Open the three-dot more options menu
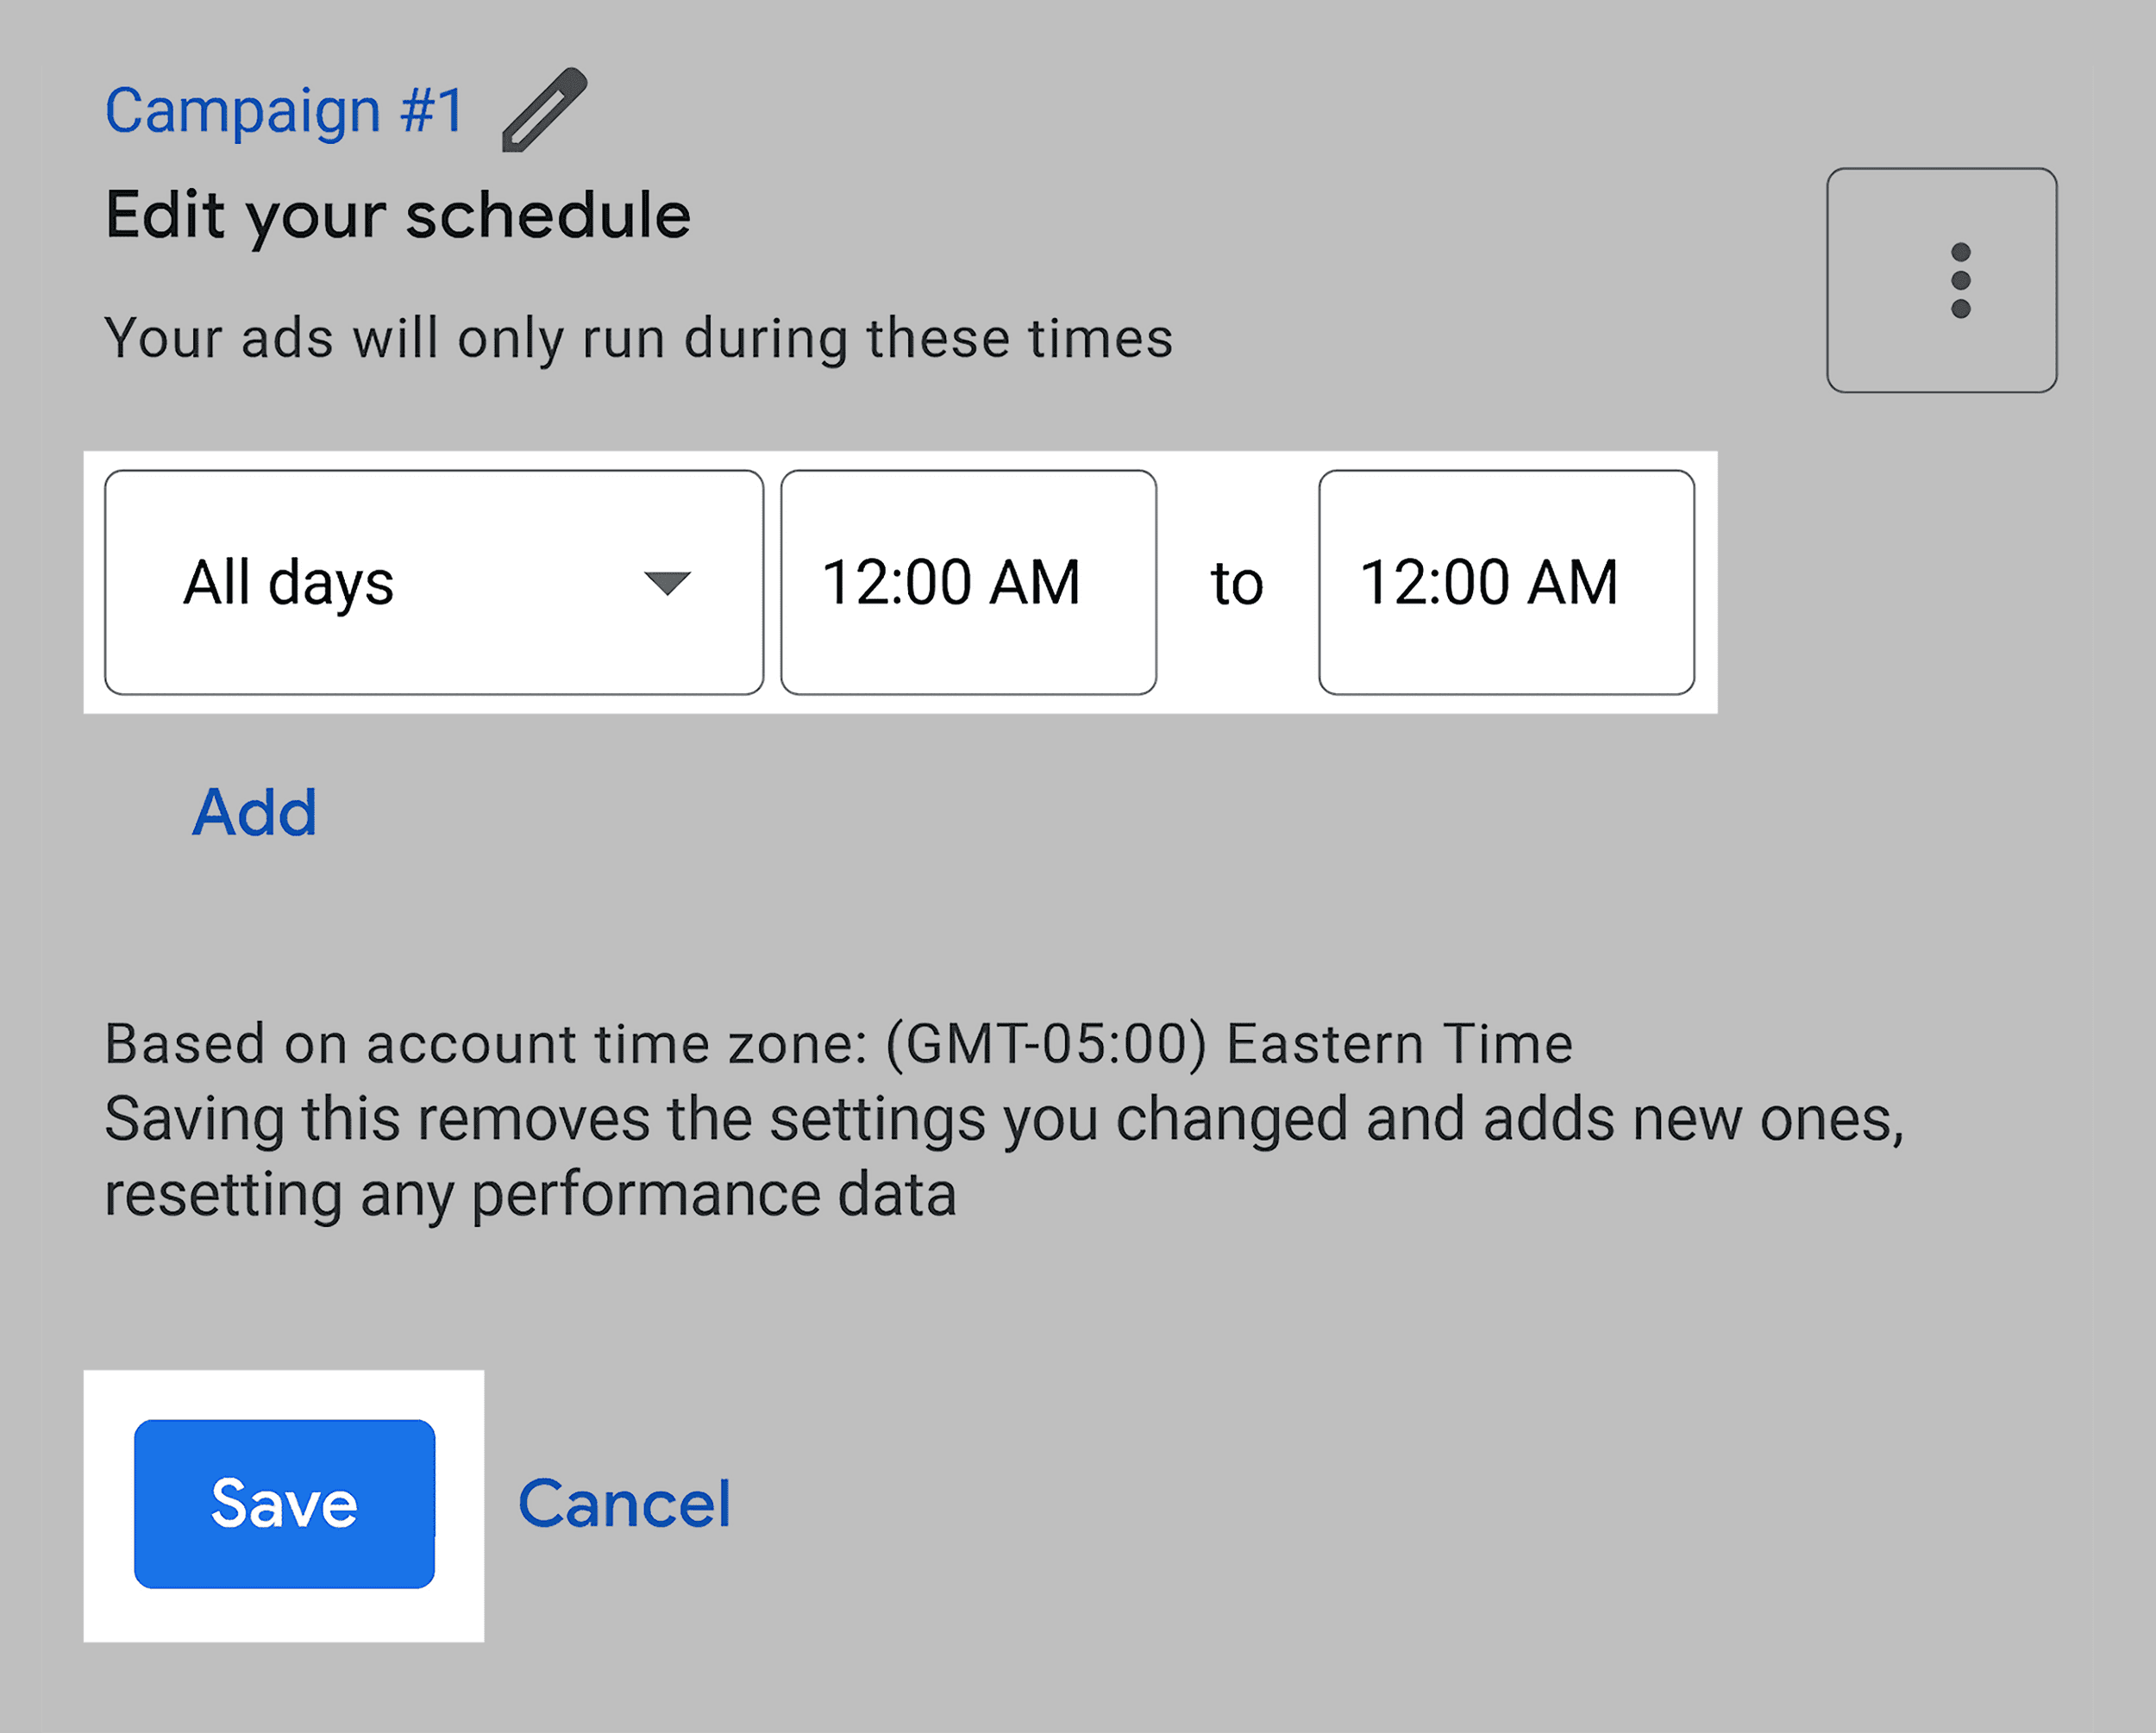The image size is (2156, 1733). pyautogui.click(x=1960, y=281)
